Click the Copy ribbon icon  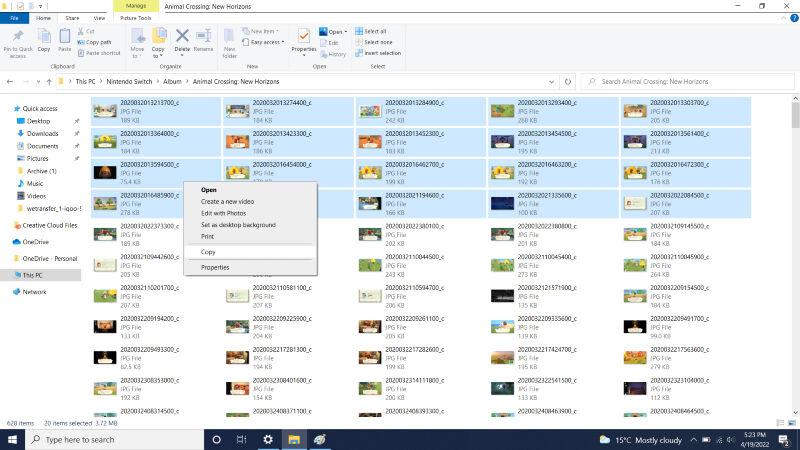(x=44, y=41)
